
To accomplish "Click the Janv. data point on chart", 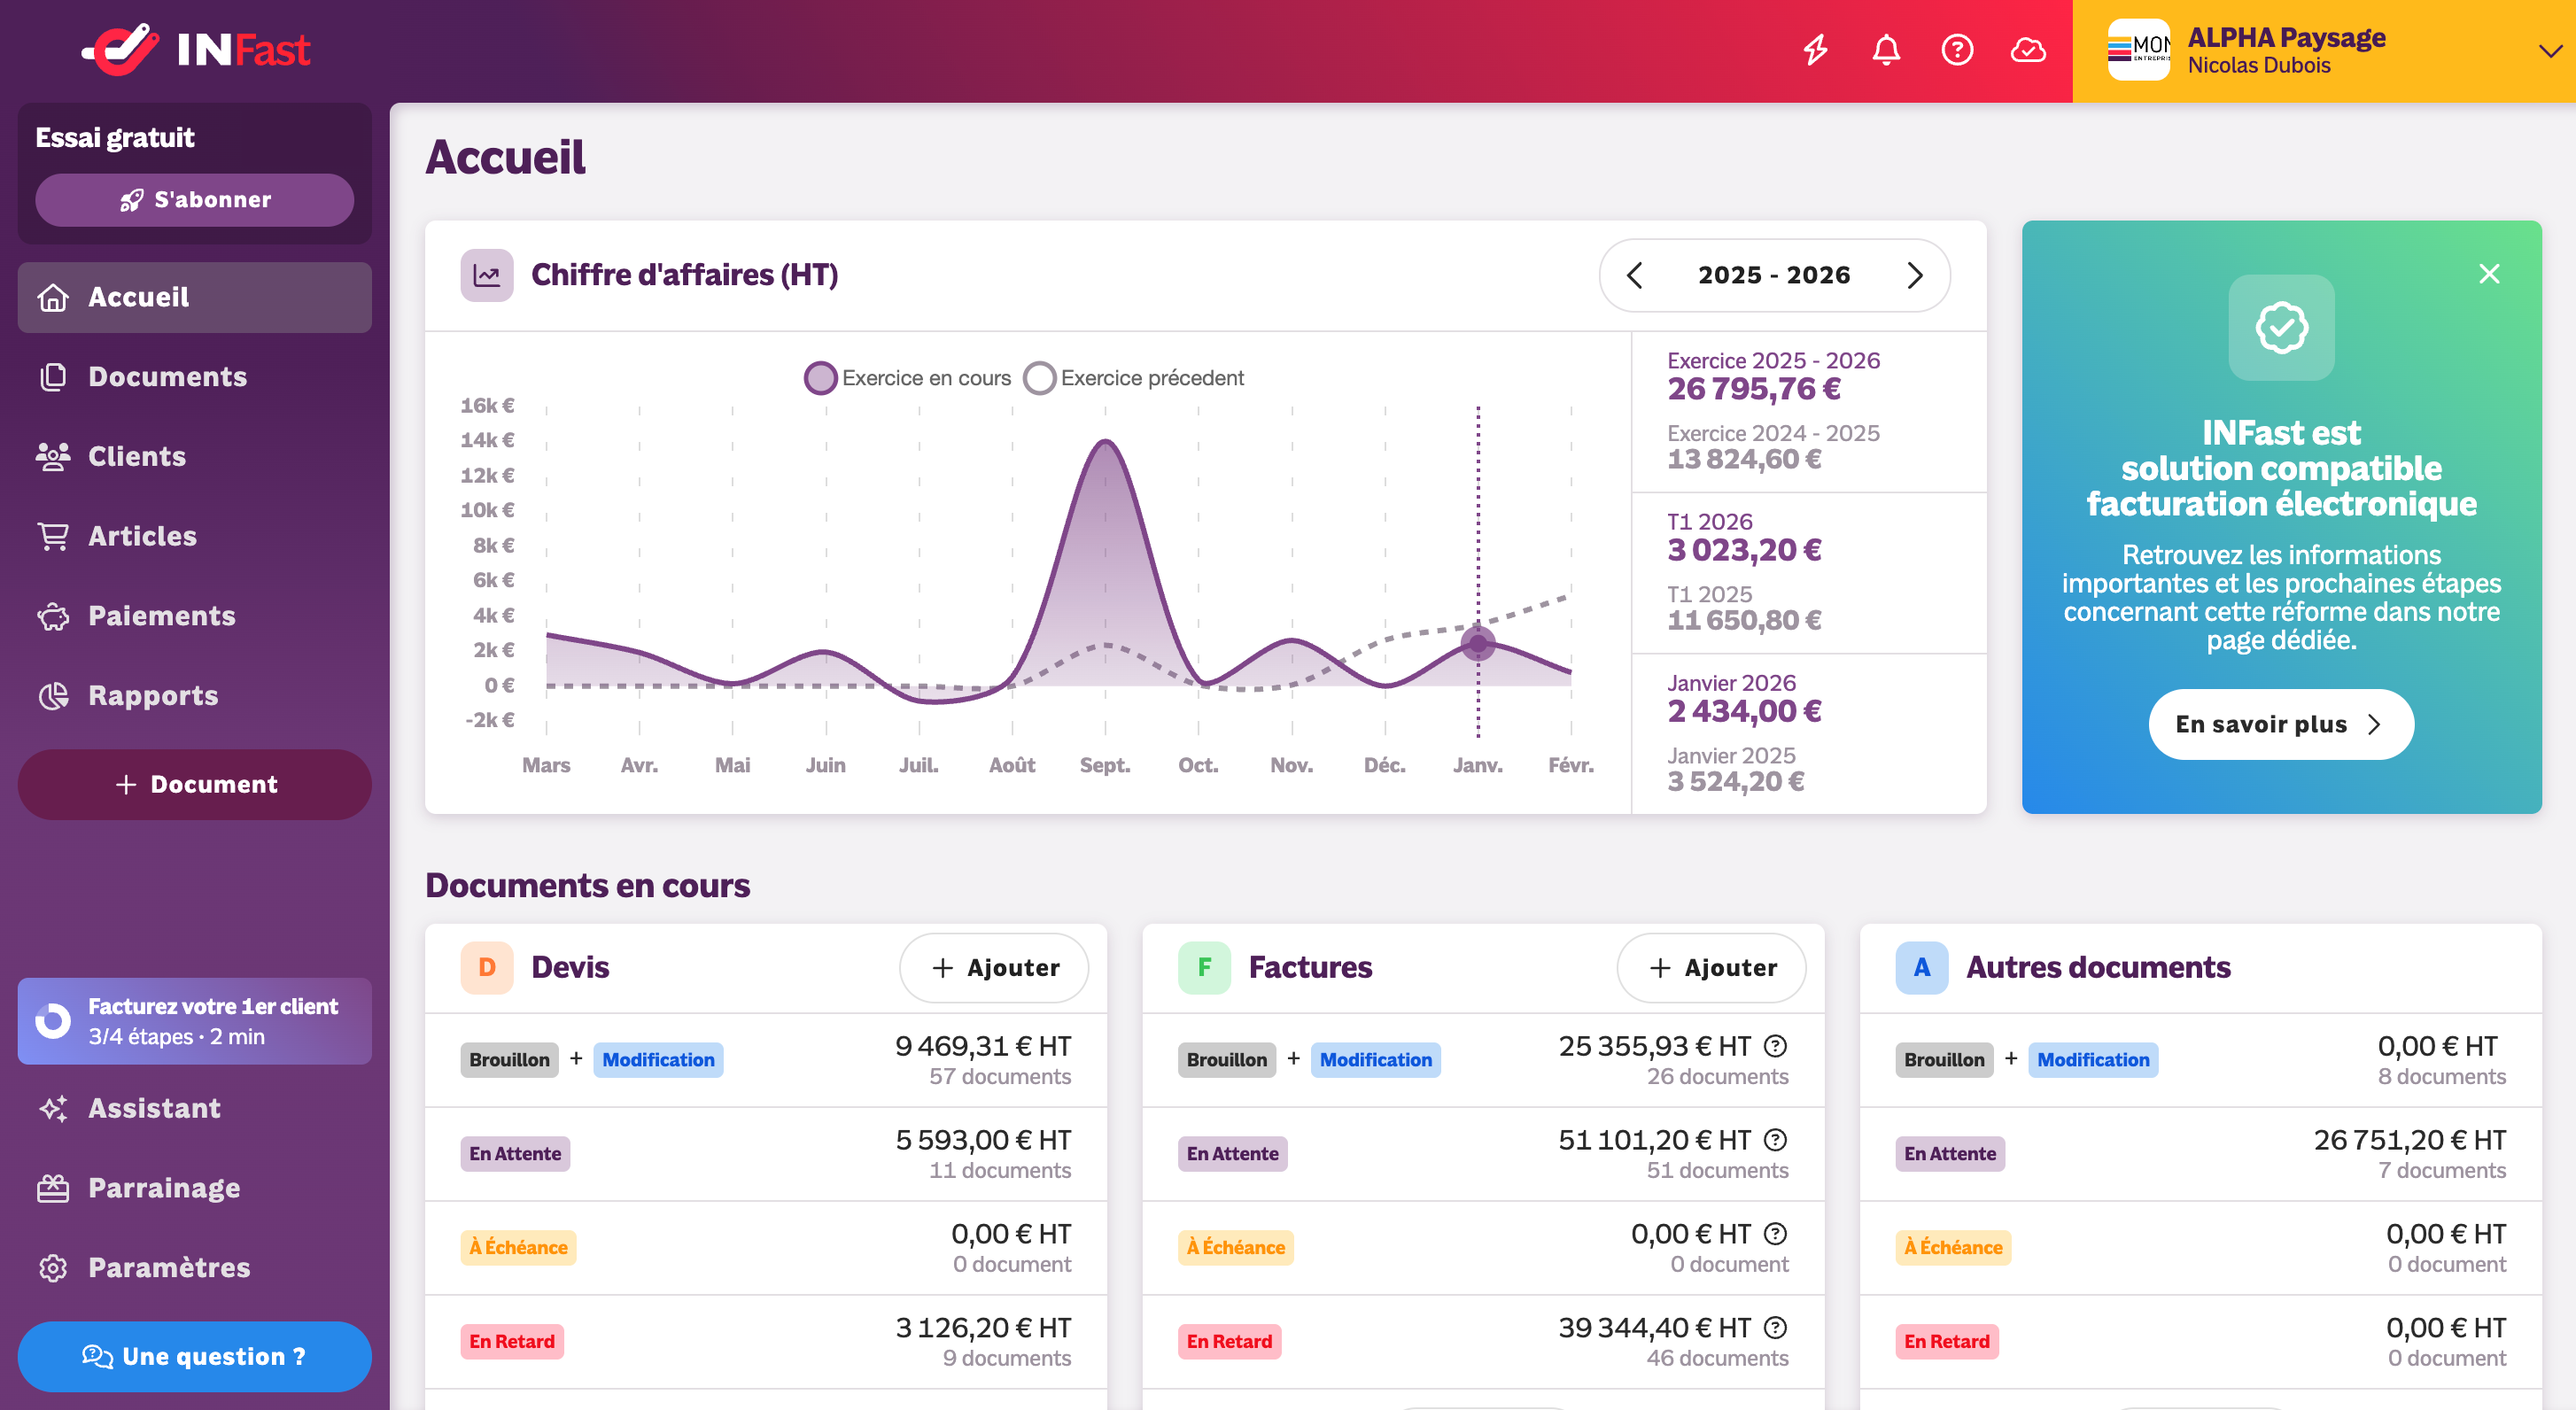I will pos(1478,643).
